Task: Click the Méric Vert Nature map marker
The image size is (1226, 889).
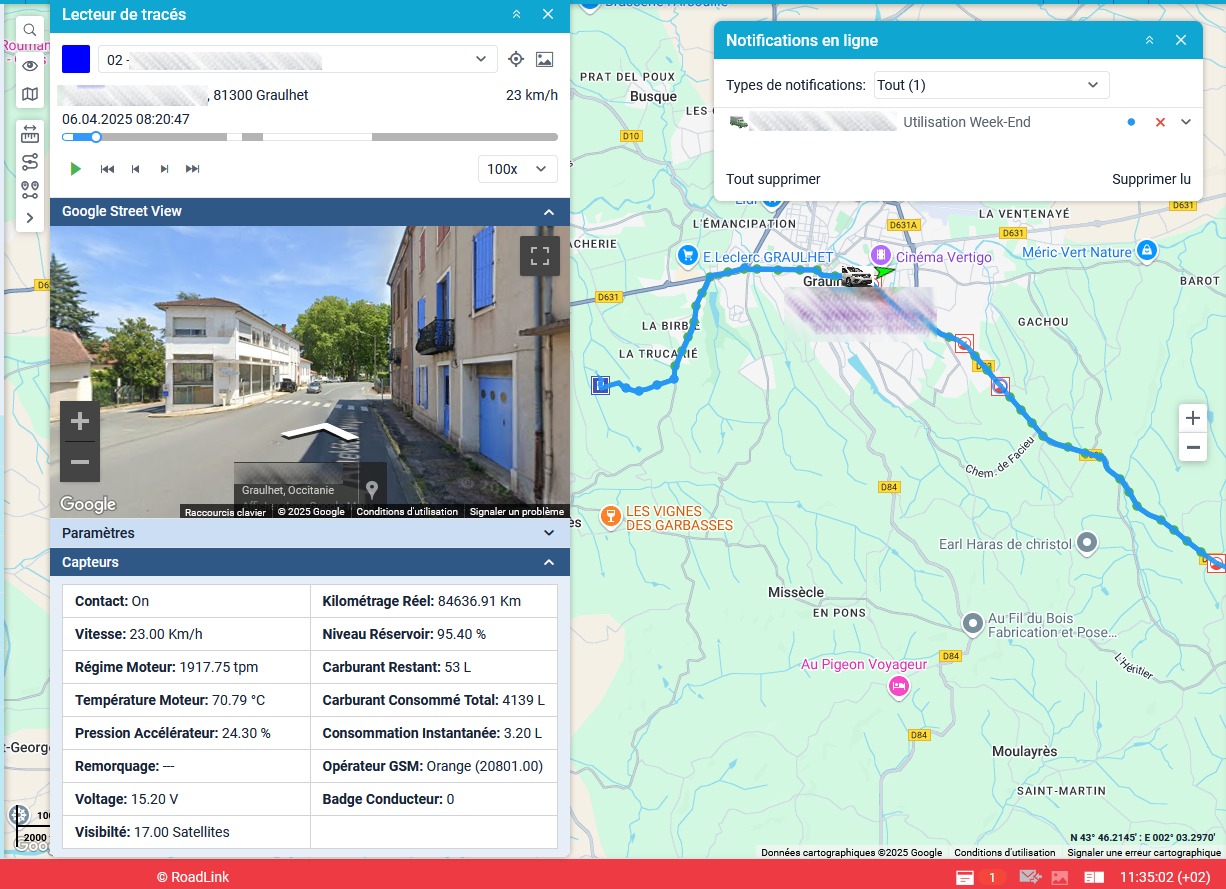Action: (1147, 249)
